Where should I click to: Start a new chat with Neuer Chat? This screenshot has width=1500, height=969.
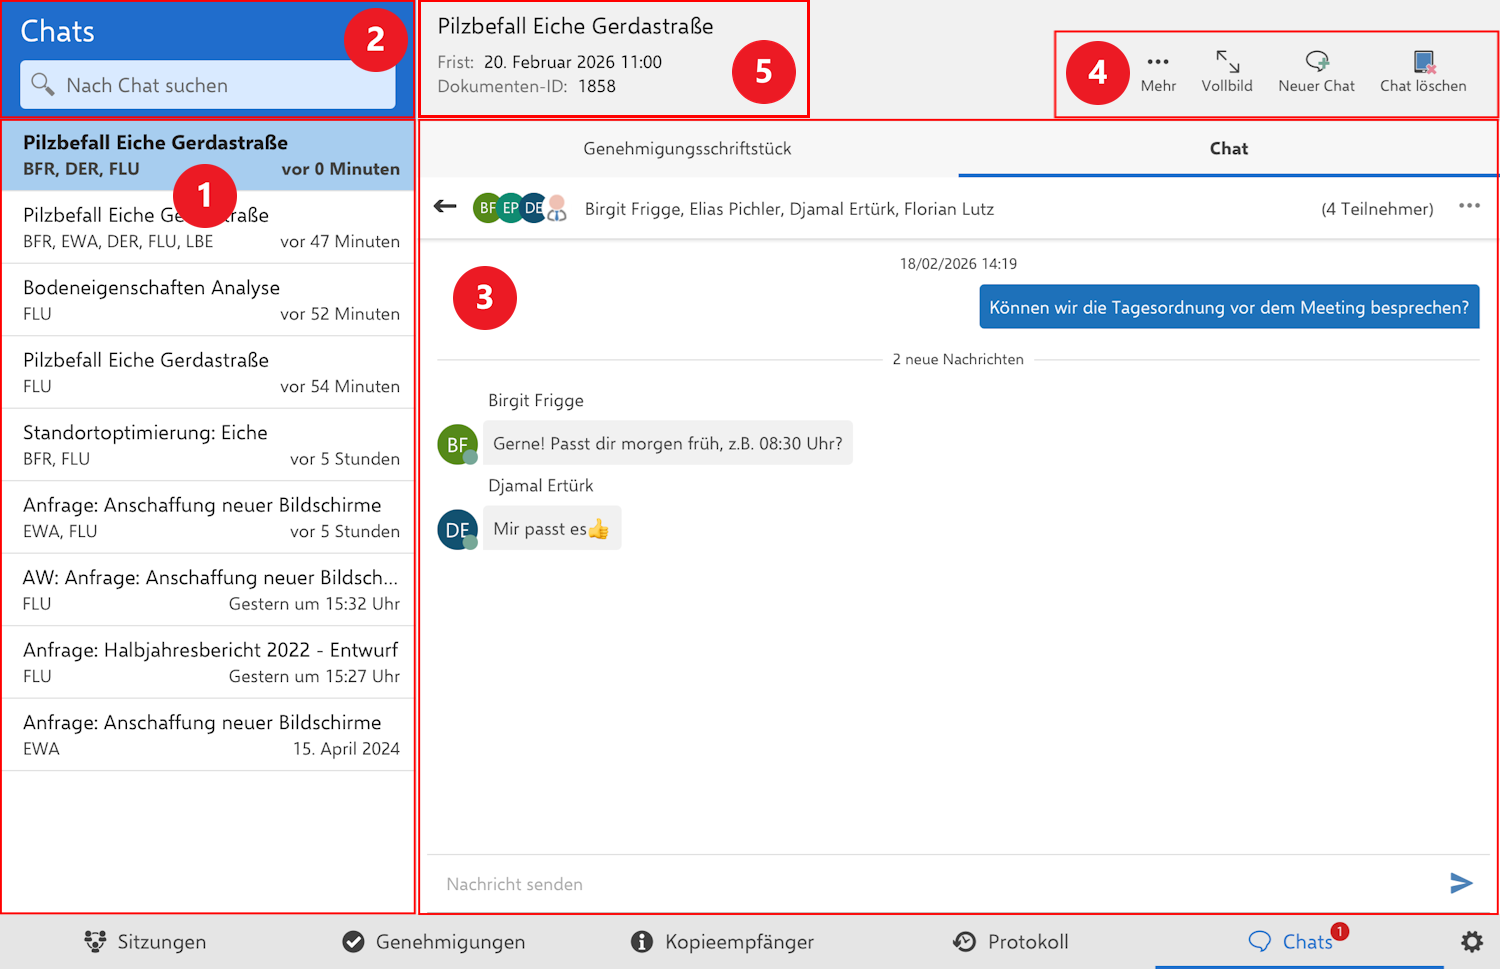point(1316,63)
